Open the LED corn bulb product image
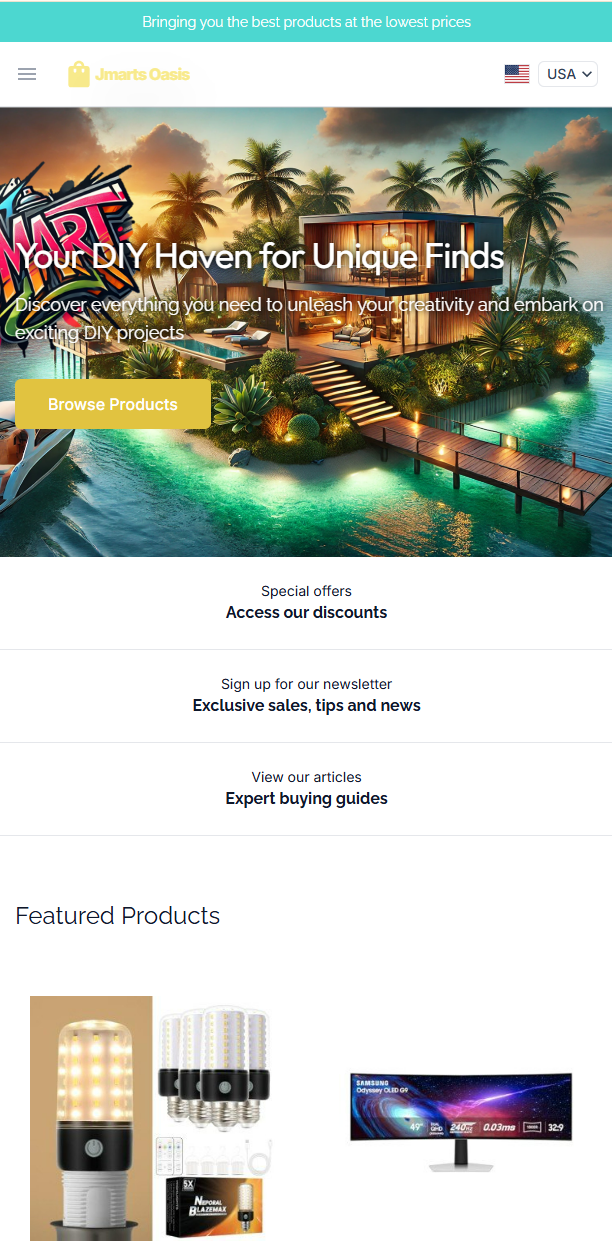 tap(150, 1115)
